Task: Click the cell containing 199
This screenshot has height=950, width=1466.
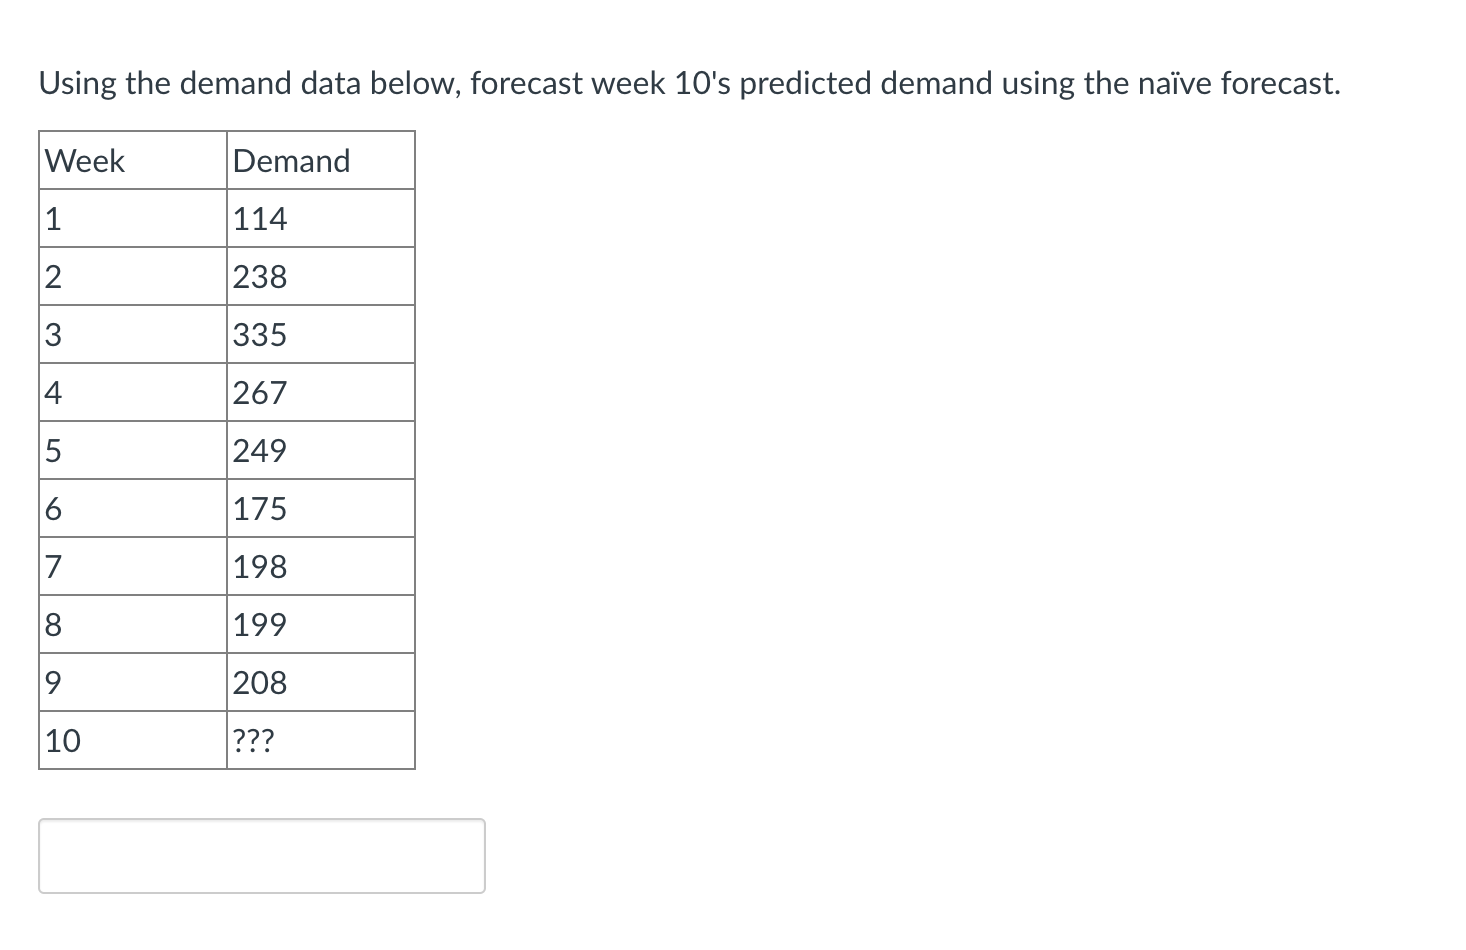Action: tap(320, 624)
